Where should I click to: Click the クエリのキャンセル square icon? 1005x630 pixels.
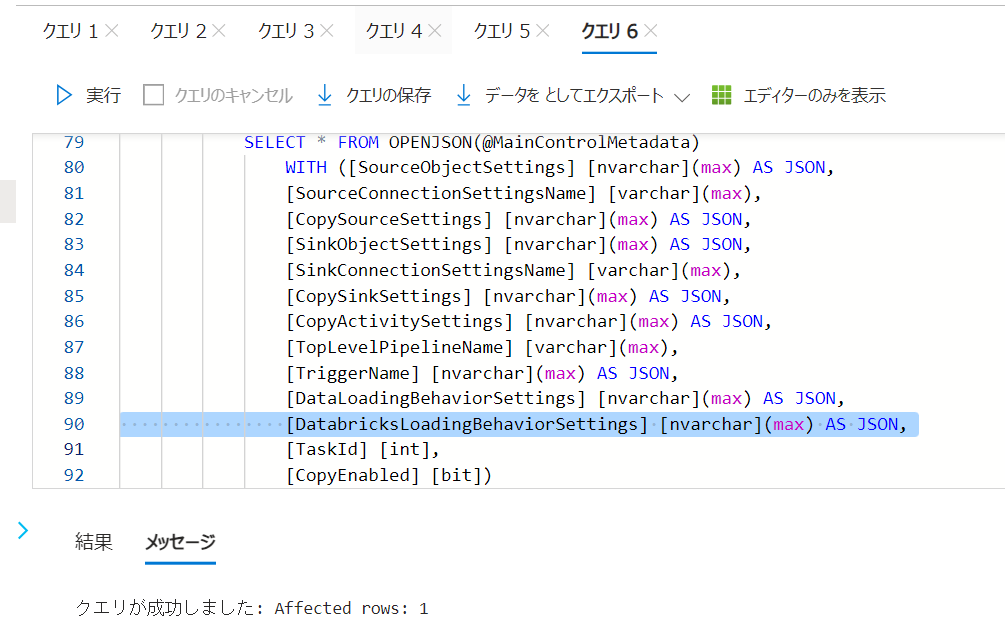(153, 95)
